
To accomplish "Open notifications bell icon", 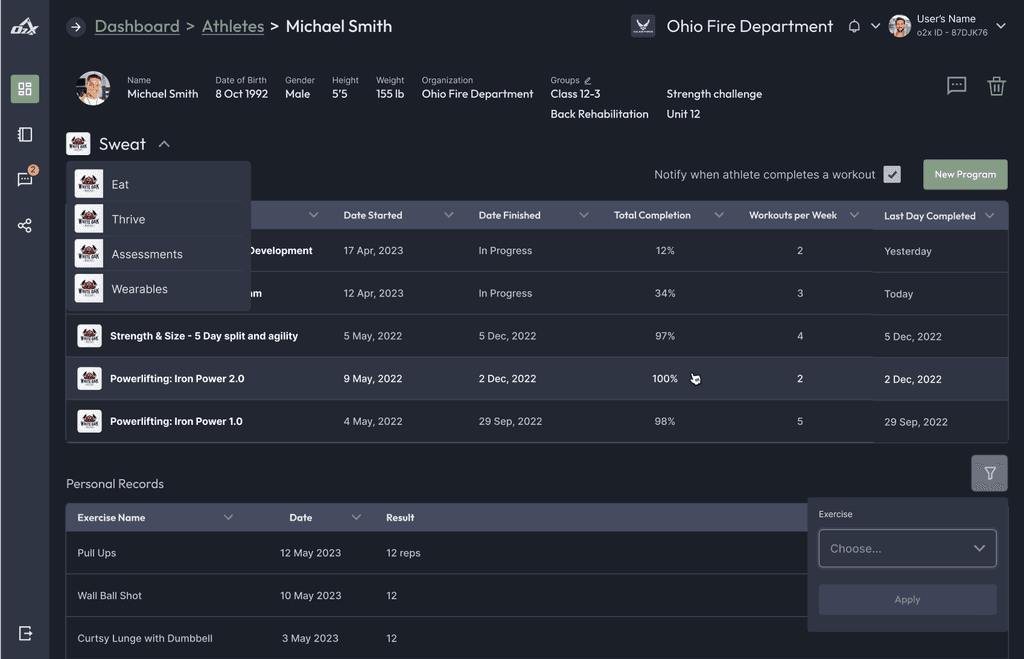I will (x=854, y=27).
